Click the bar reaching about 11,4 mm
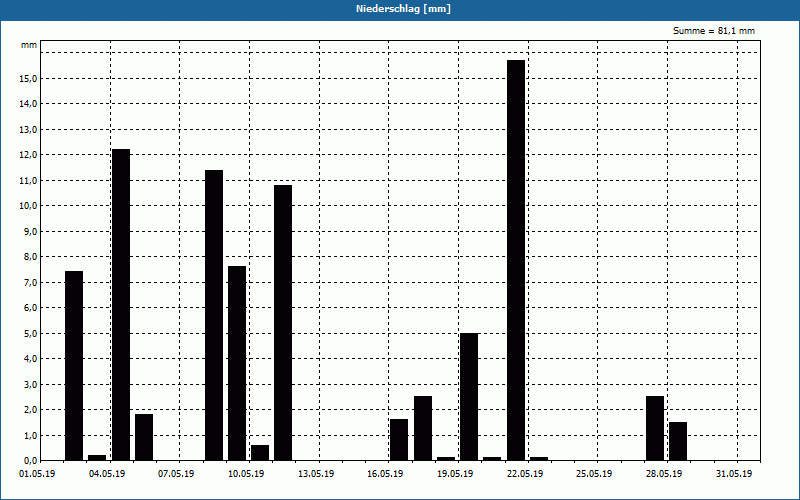Image resolution: width=800 pixels, height=500 pixels. click(214, 315)
